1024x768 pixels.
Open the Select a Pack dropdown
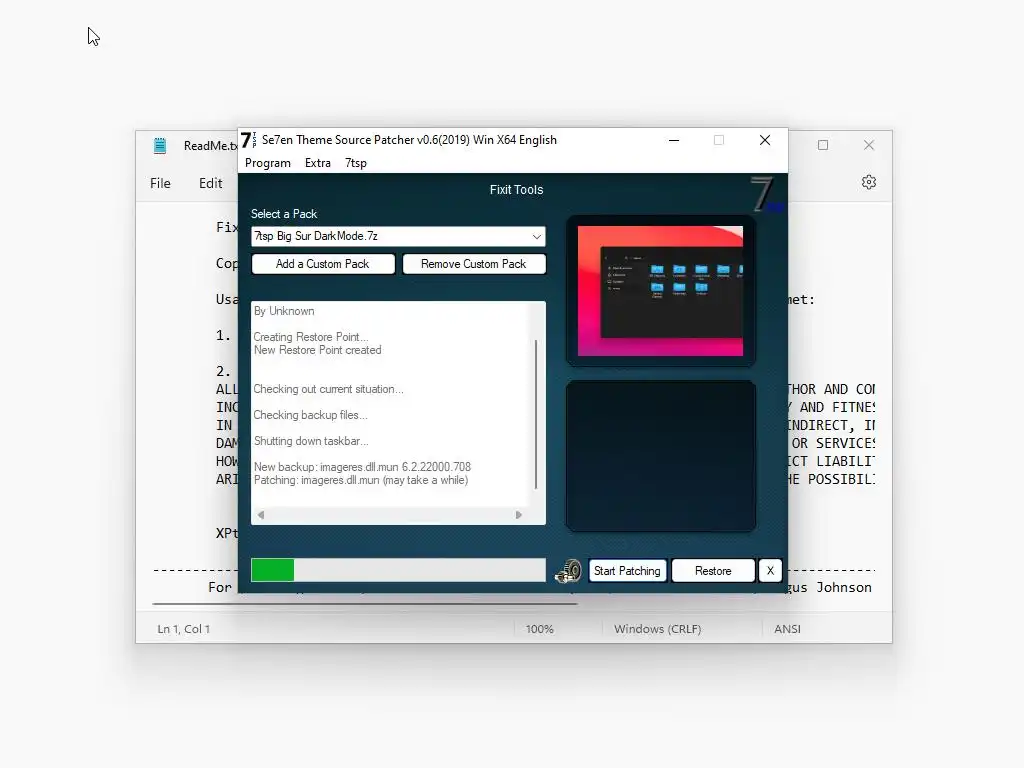coord(398,236)
